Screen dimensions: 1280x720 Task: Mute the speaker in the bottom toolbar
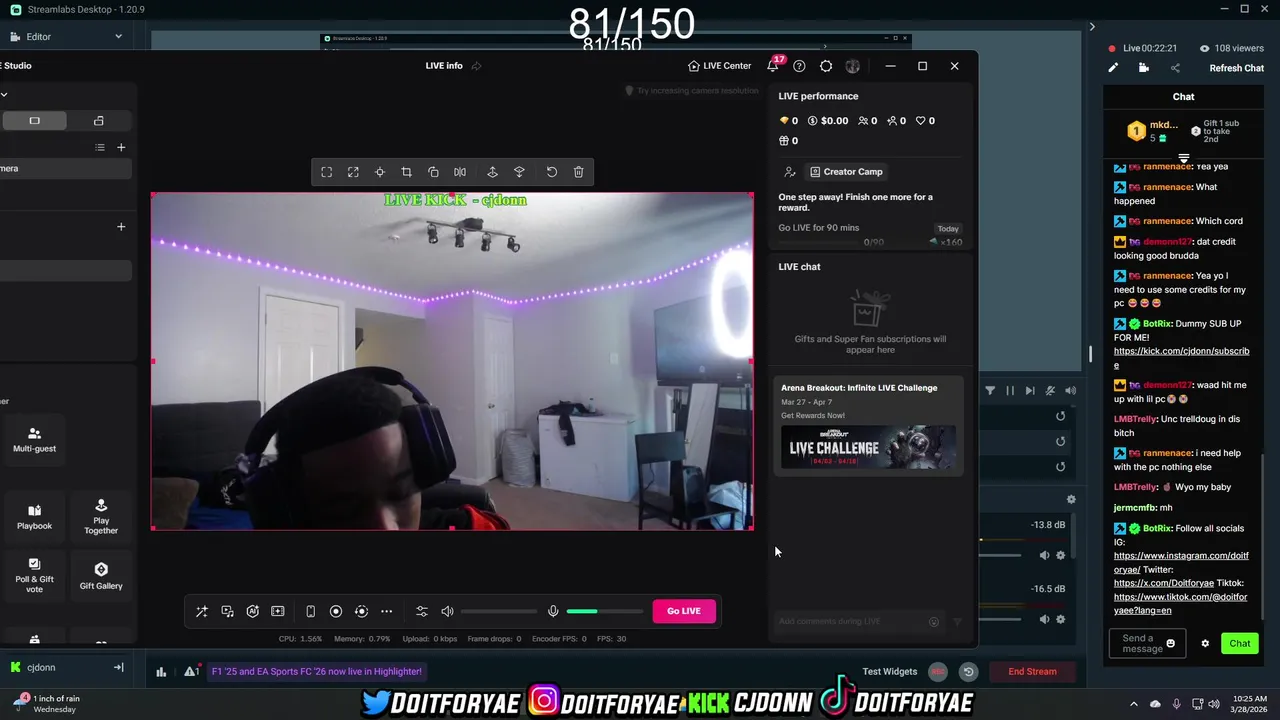coord(447,611)
